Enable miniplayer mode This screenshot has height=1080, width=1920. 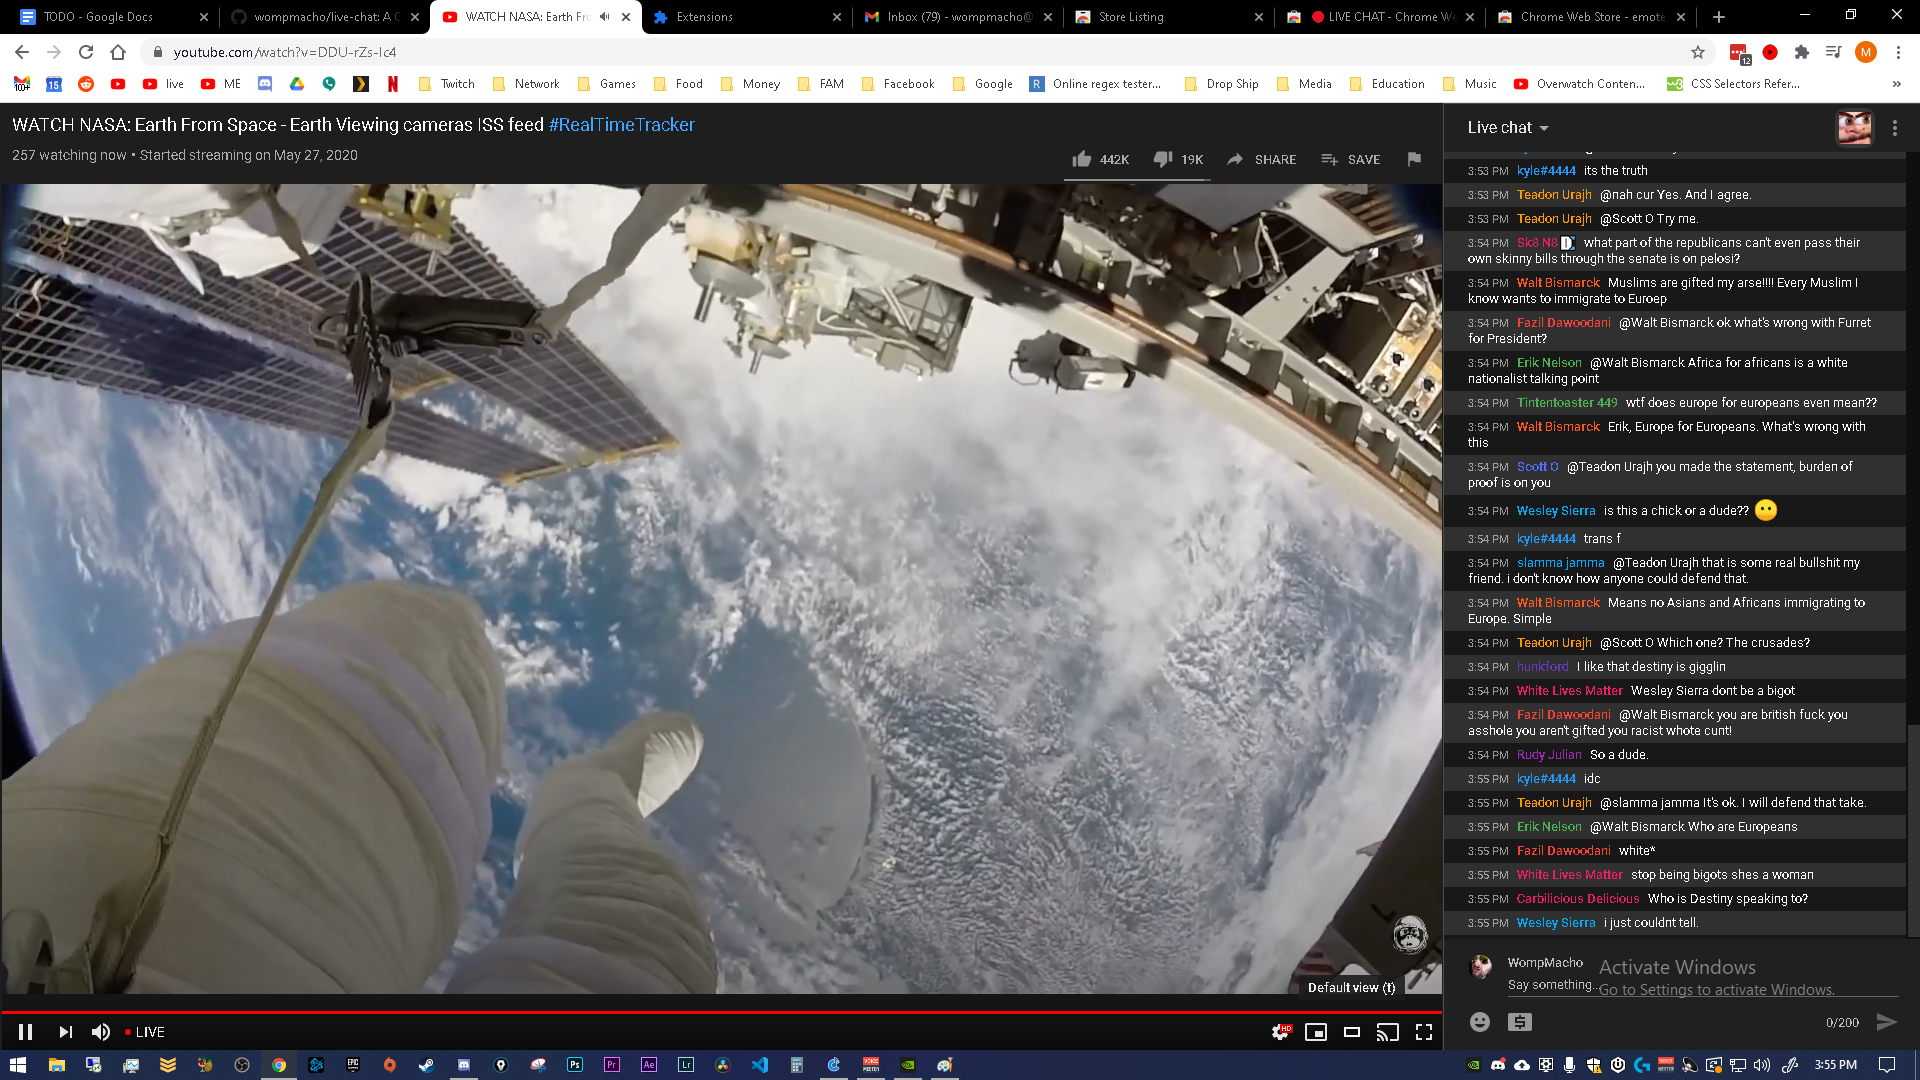pyautogui.click(x=1316, y=1032)
